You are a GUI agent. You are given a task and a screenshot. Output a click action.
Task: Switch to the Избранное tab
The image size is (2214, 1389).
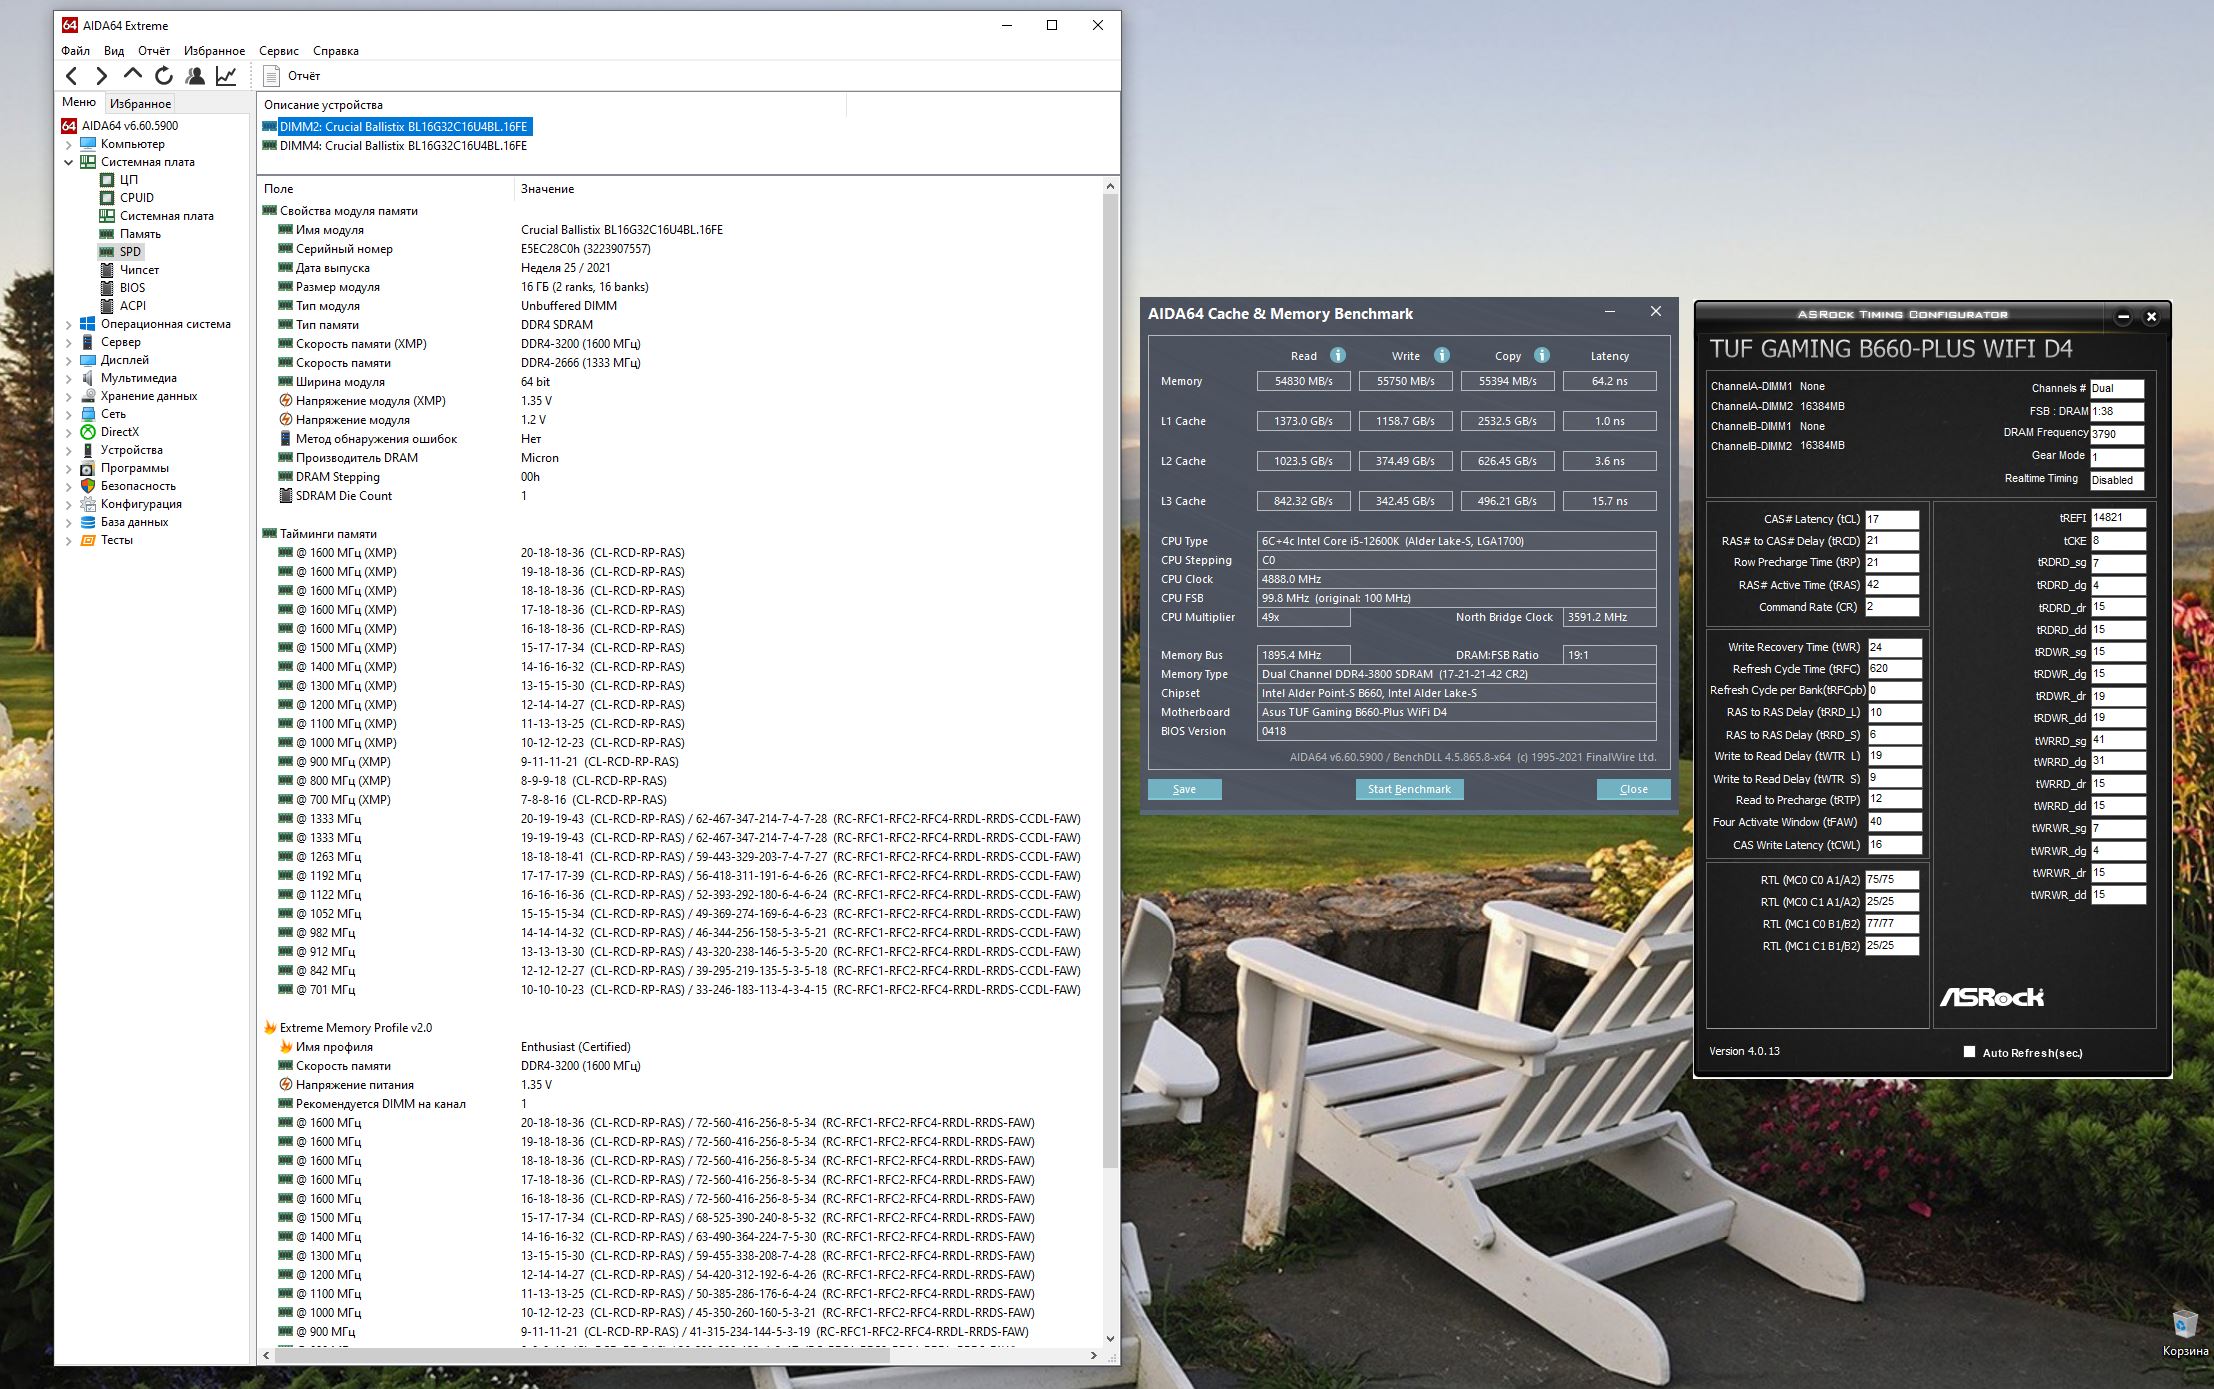tap(140, 103)
